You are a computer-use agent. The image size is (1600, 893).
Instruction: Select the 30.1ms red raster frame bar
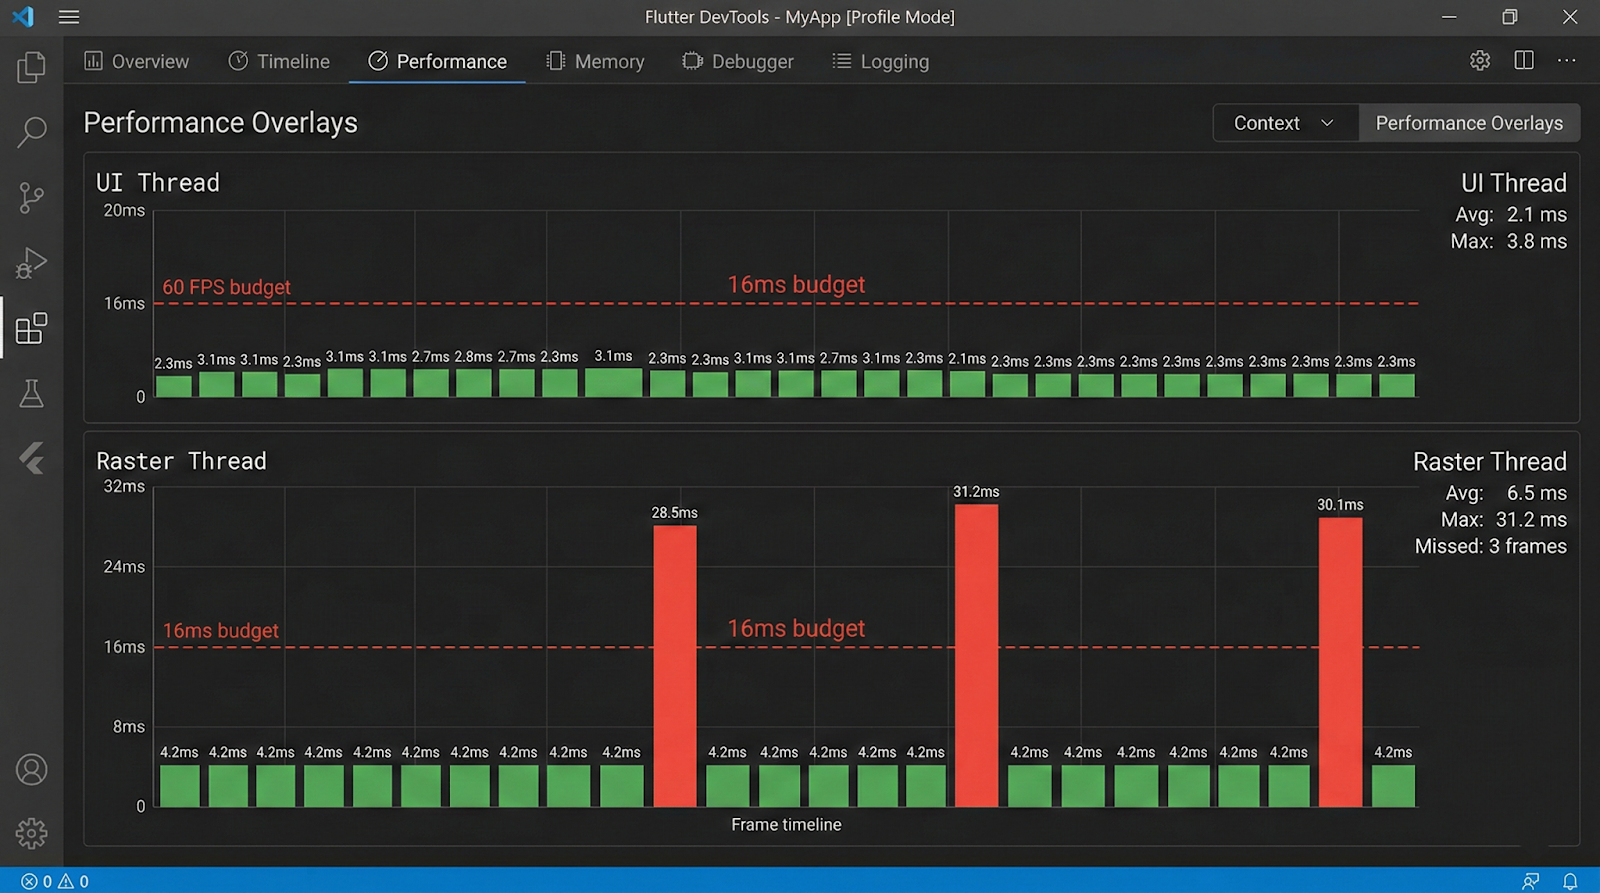click(x=1340, y=662)
